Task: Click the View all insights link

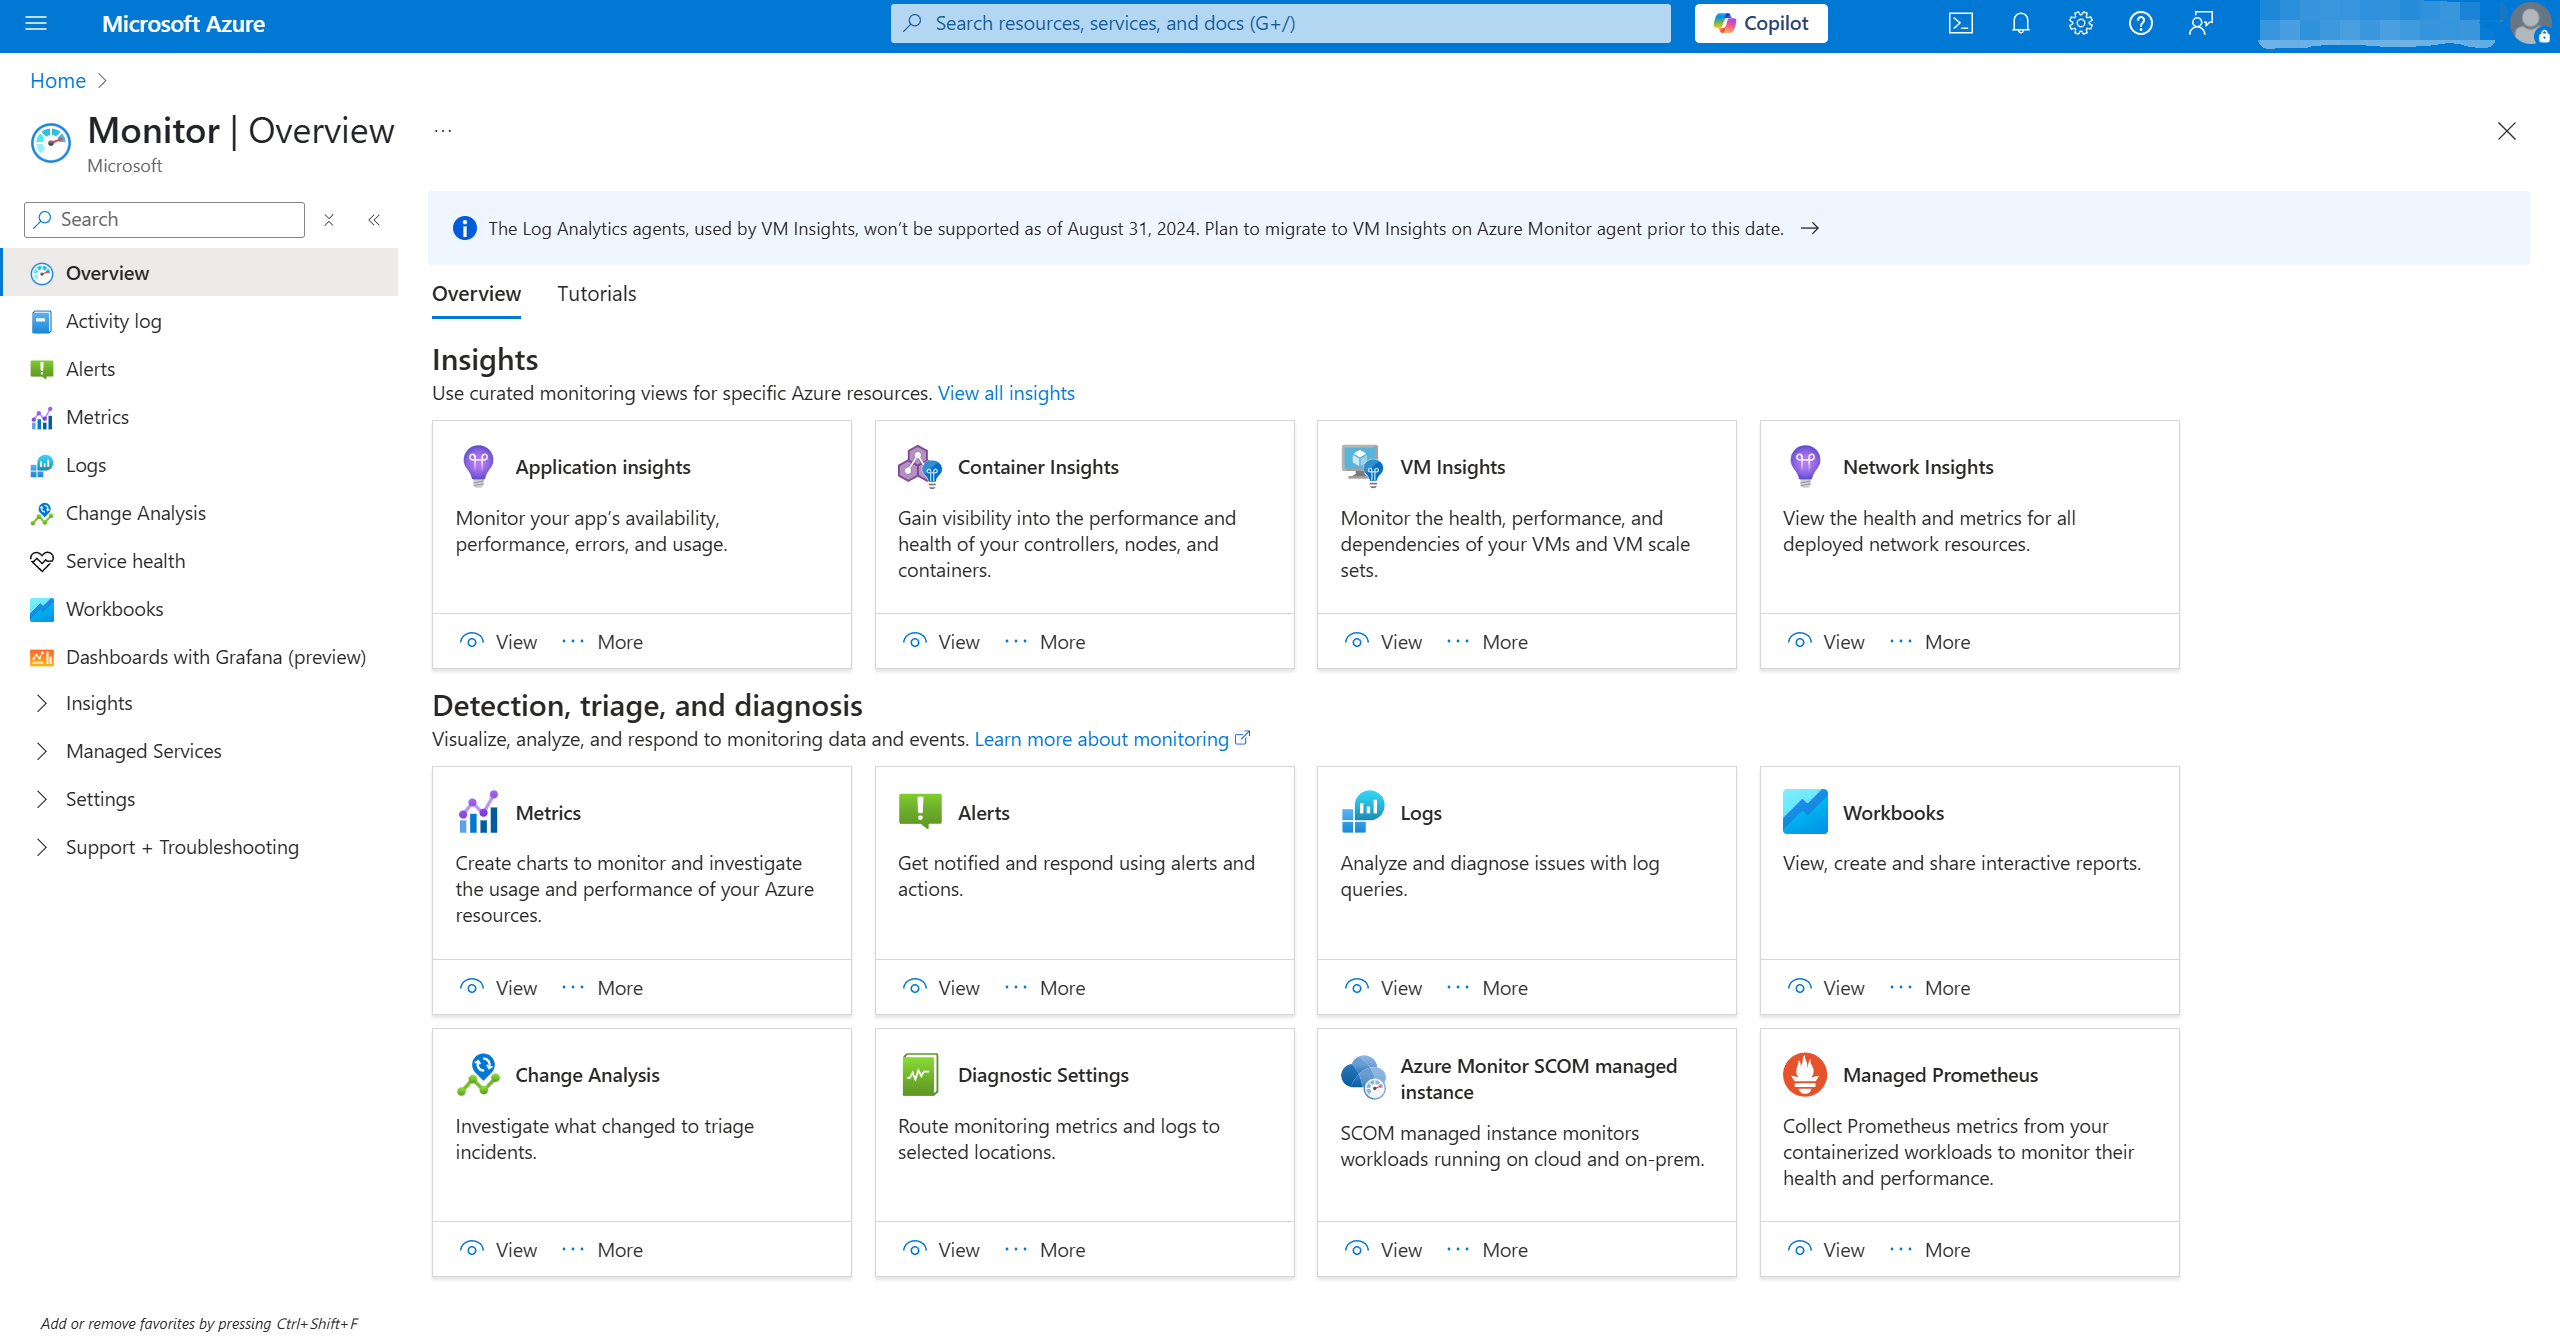Action: point(1006,393)
